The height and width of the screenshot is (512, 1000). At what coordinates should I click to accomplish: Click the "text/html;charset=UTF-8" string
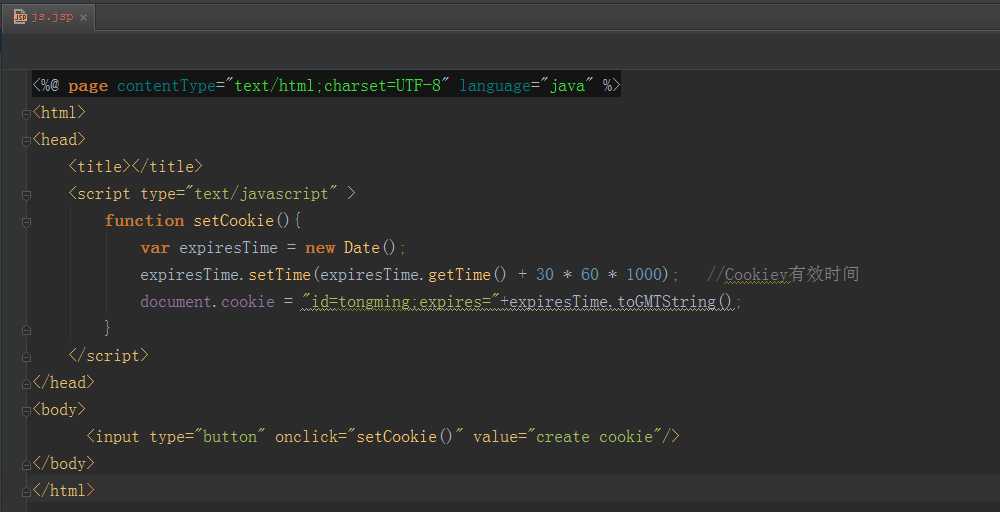tap(337, 85)
